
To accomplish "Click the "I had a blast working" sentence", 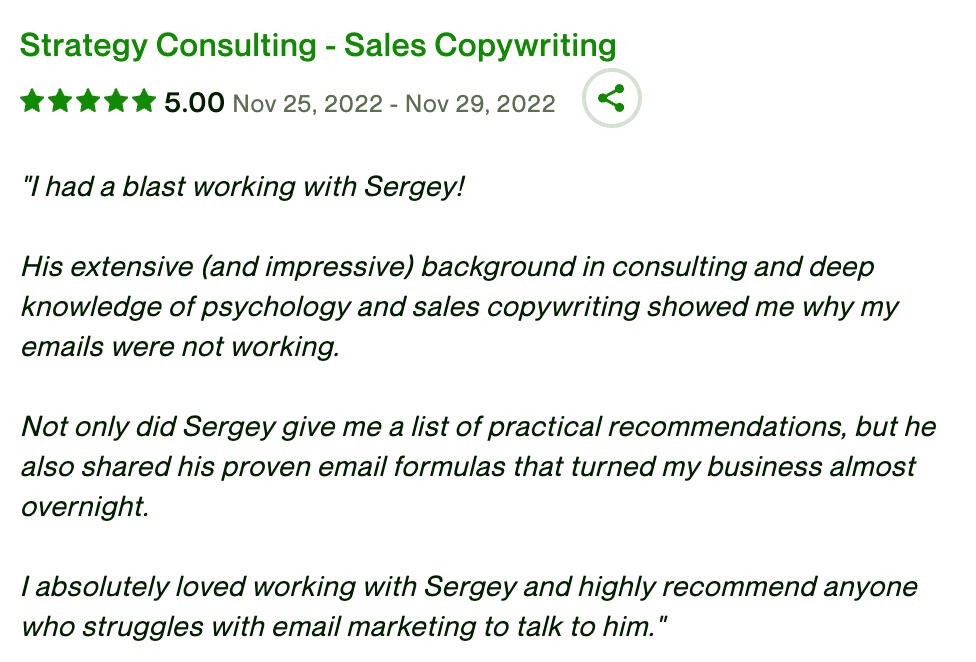I will [x=243, y=187].
